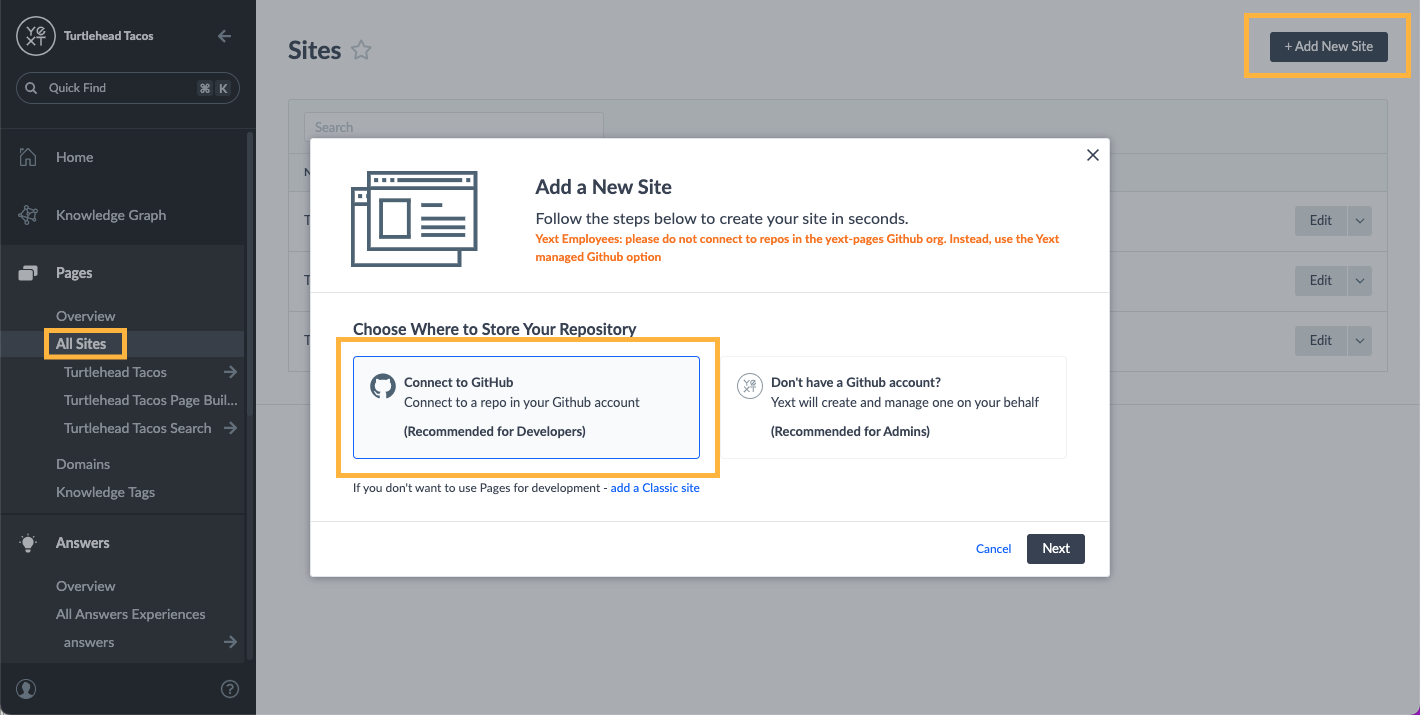Click the Answers lightbulb icon

pyautogui.click(x=28, y=543)
